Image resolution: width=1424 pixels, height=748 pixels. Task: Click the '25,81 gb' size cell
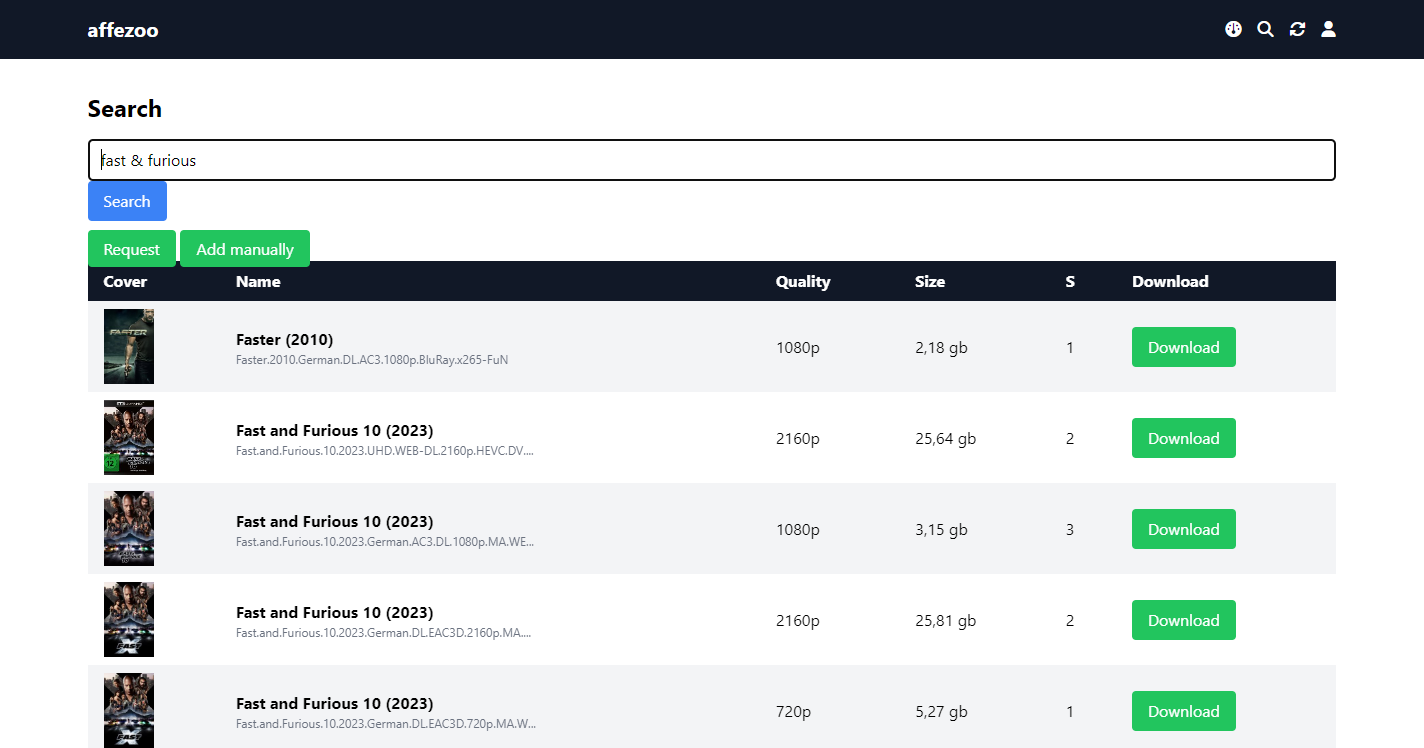click(945, 621)
